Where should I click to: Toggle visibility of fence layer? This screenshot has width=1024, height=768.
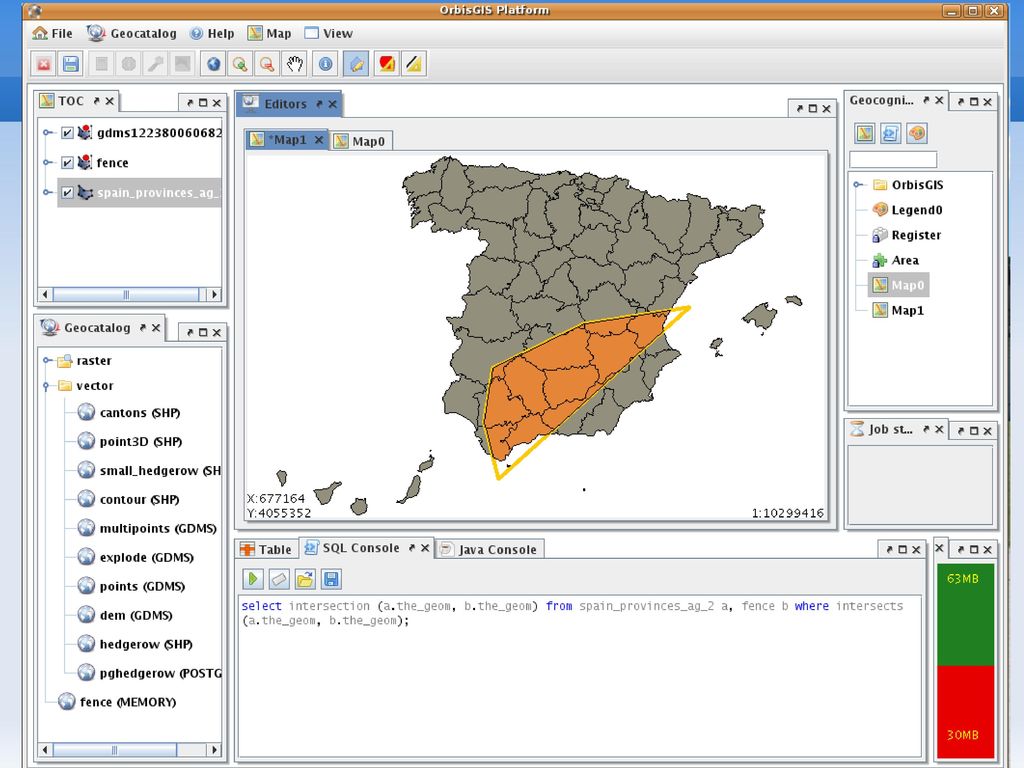[x=67, y=163]
